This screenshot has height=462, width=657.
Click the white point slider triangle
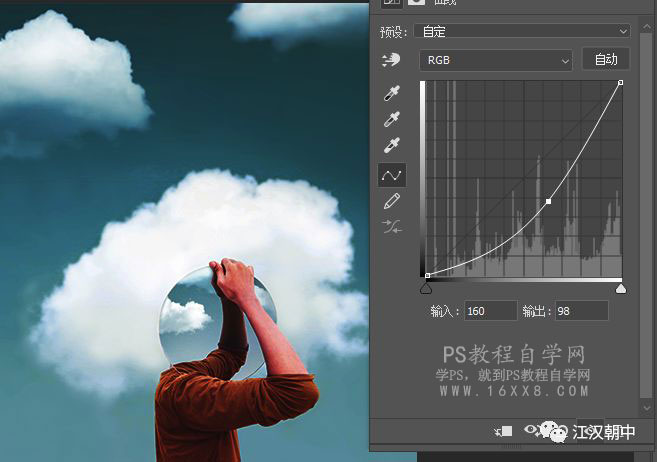[x=621, y=289]
